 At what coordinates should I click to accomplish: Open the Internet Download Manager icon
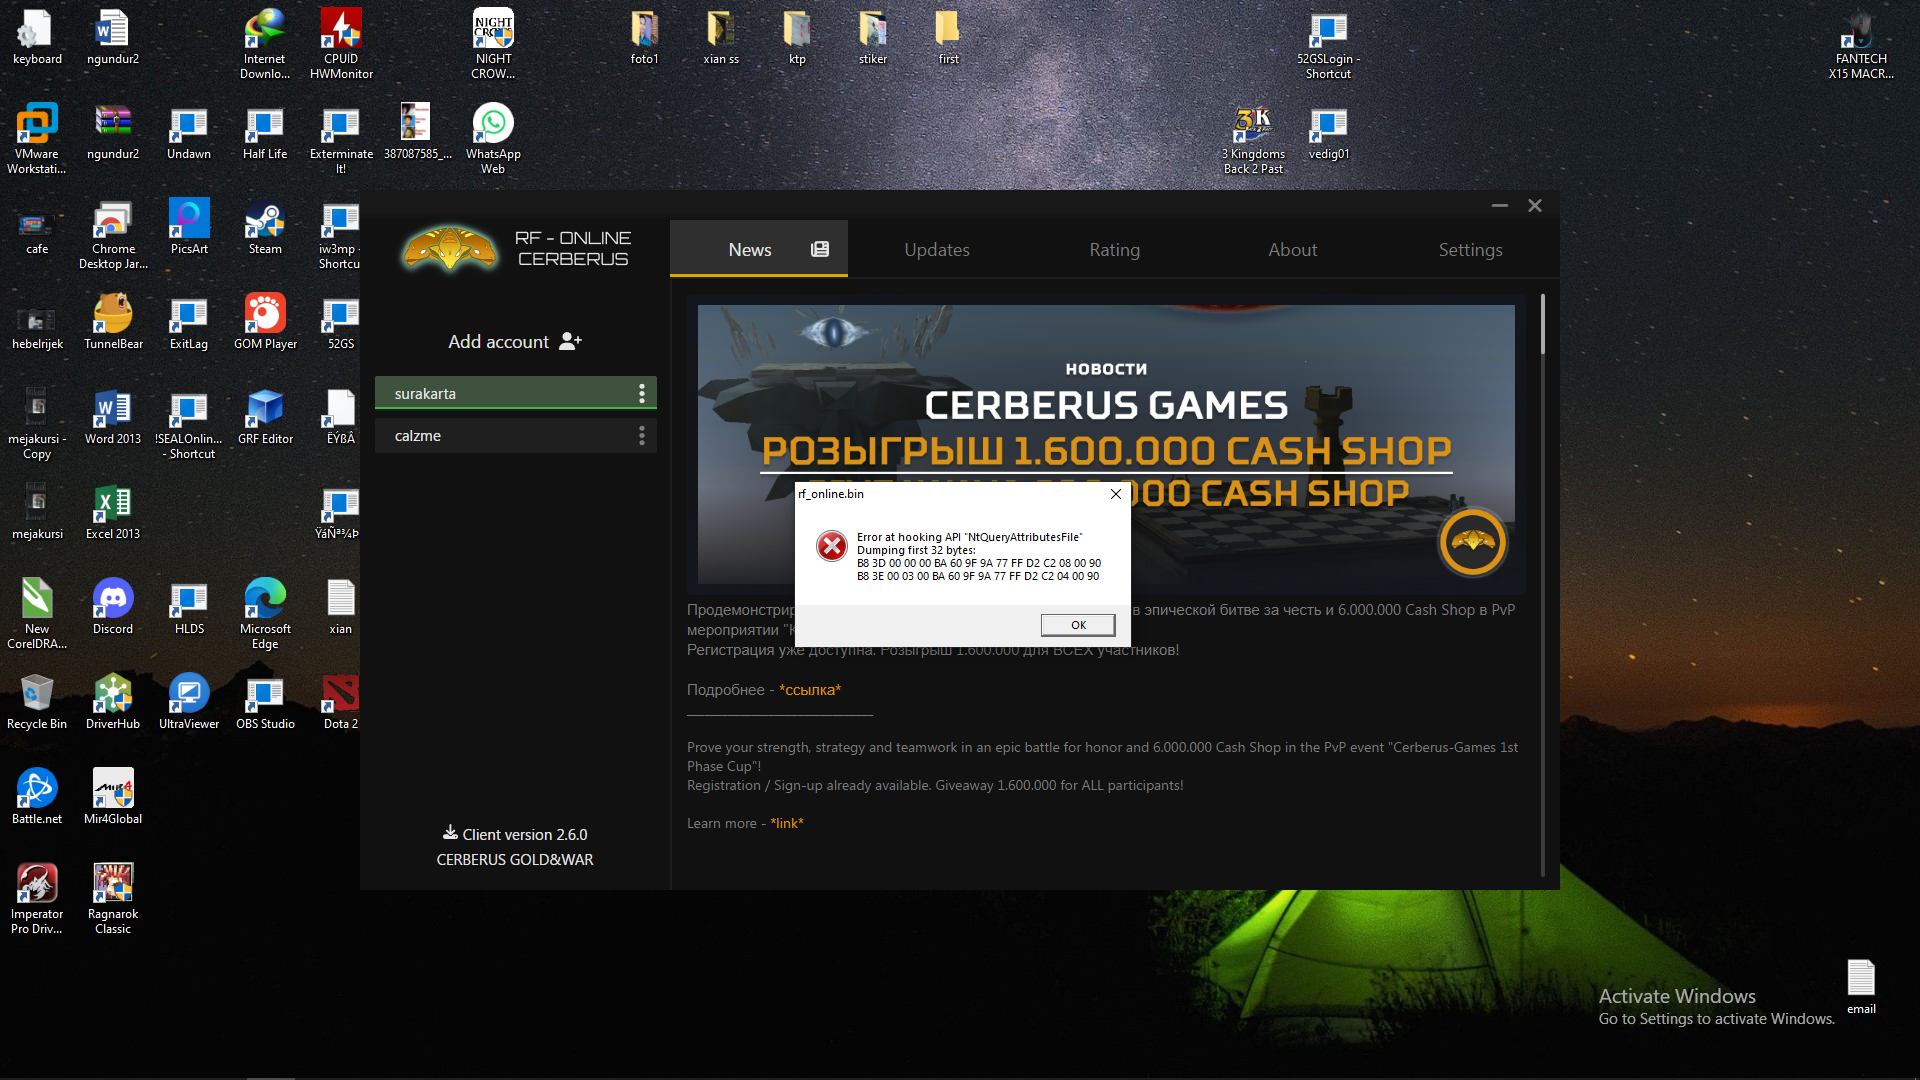[x=265, y=44]
